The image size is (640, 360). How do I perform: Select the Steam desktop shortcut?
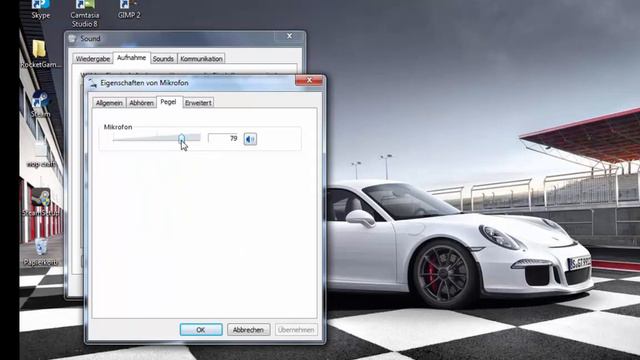[40, 104]
